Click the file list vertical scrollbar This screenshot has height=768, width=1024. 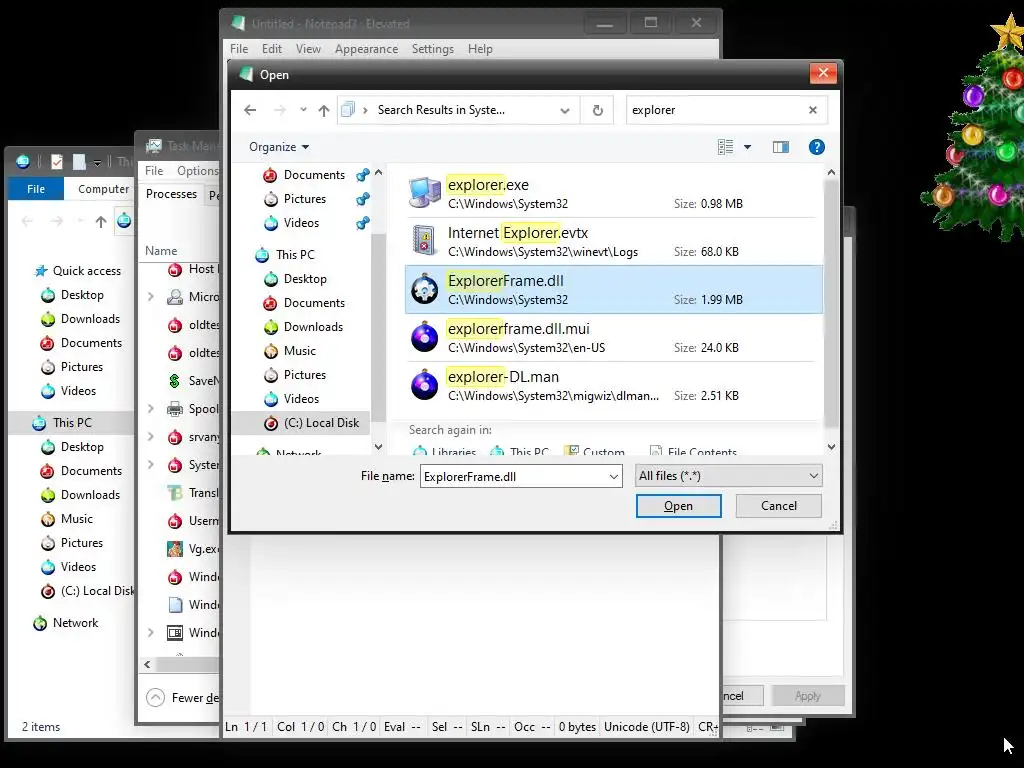(831, 304)
